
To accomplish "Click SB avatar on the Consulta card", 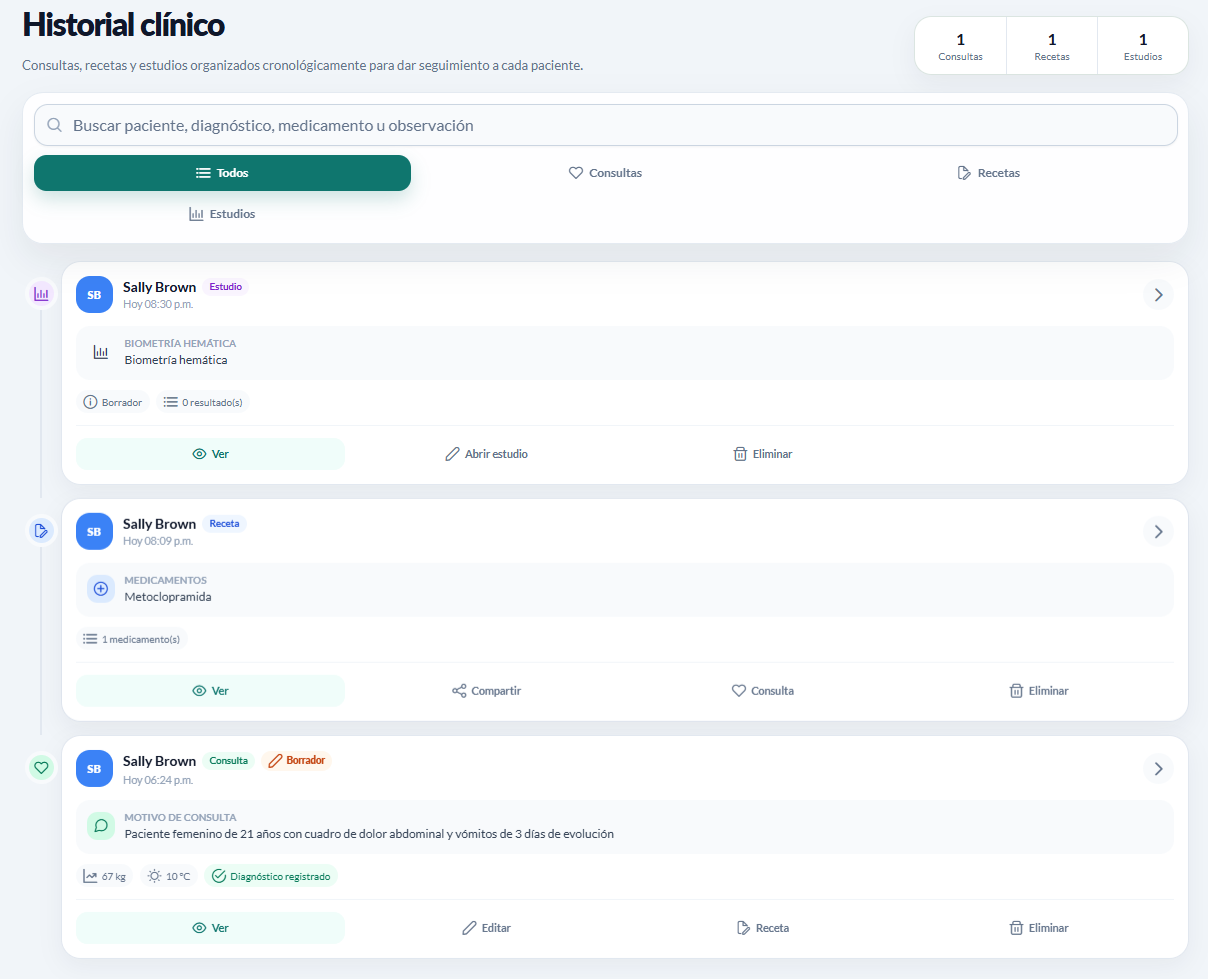I will [x=94, y=769].
